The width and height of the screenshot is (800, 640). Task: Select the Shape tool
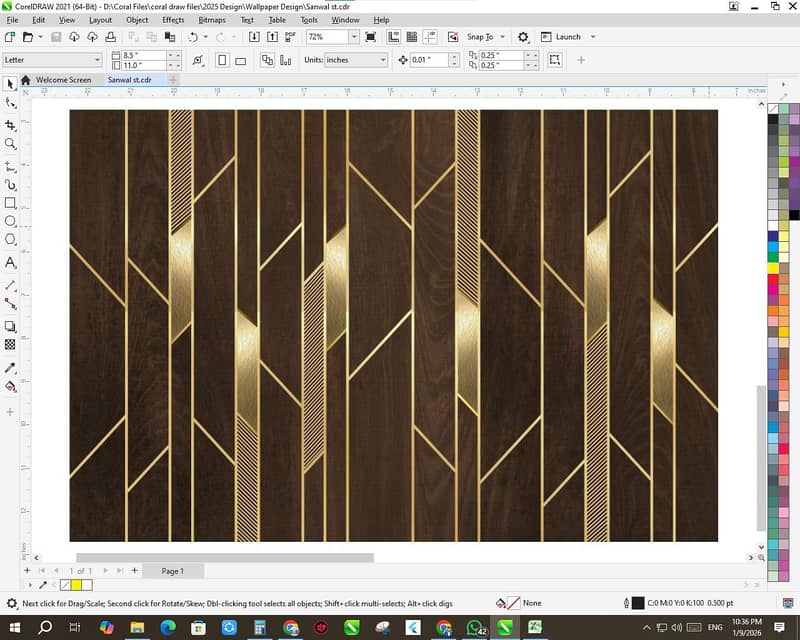10,103
